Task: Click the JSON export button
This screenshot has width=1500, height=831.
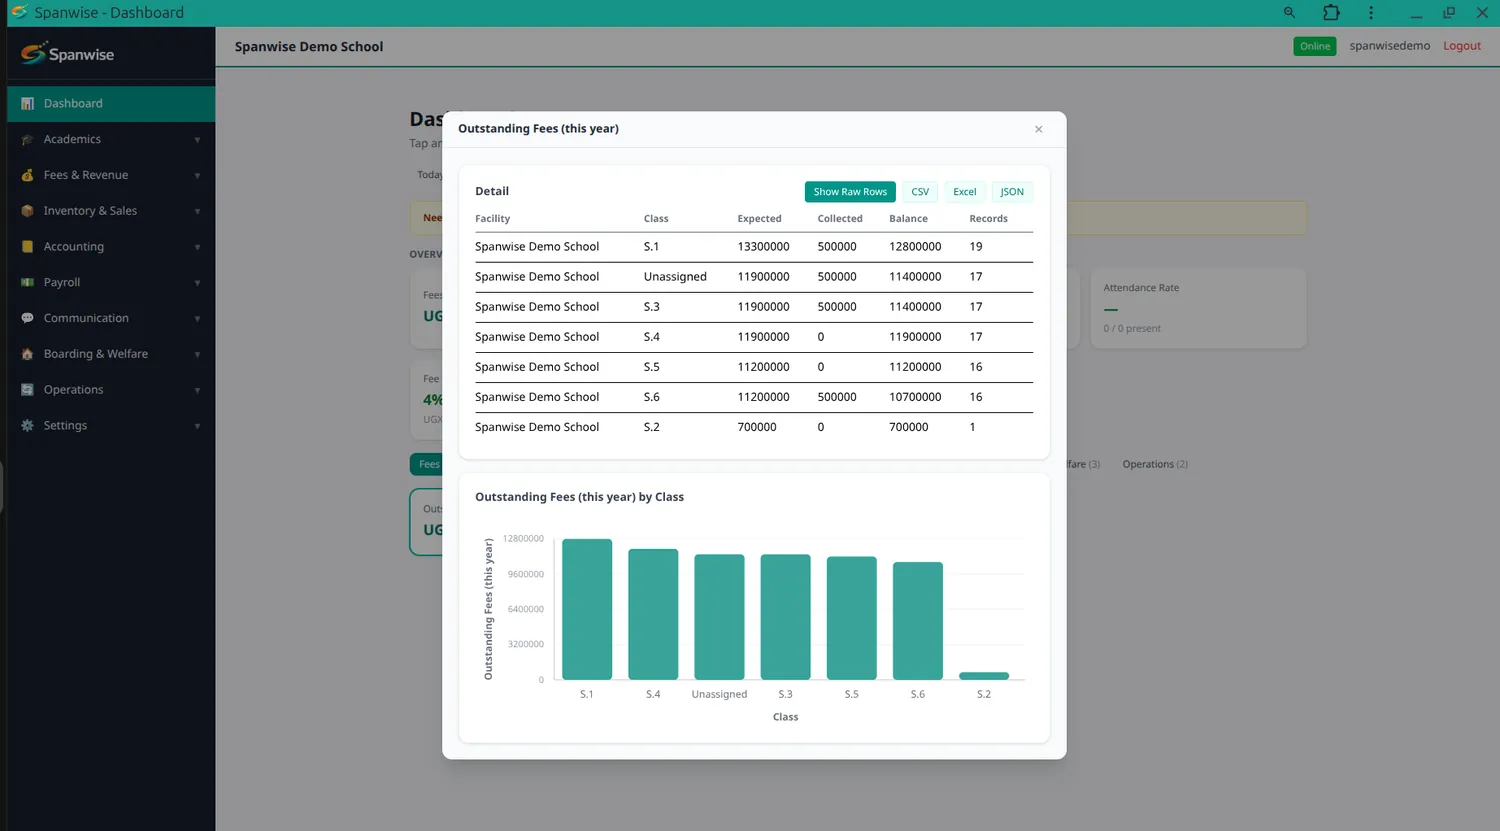Action: 1012,192
